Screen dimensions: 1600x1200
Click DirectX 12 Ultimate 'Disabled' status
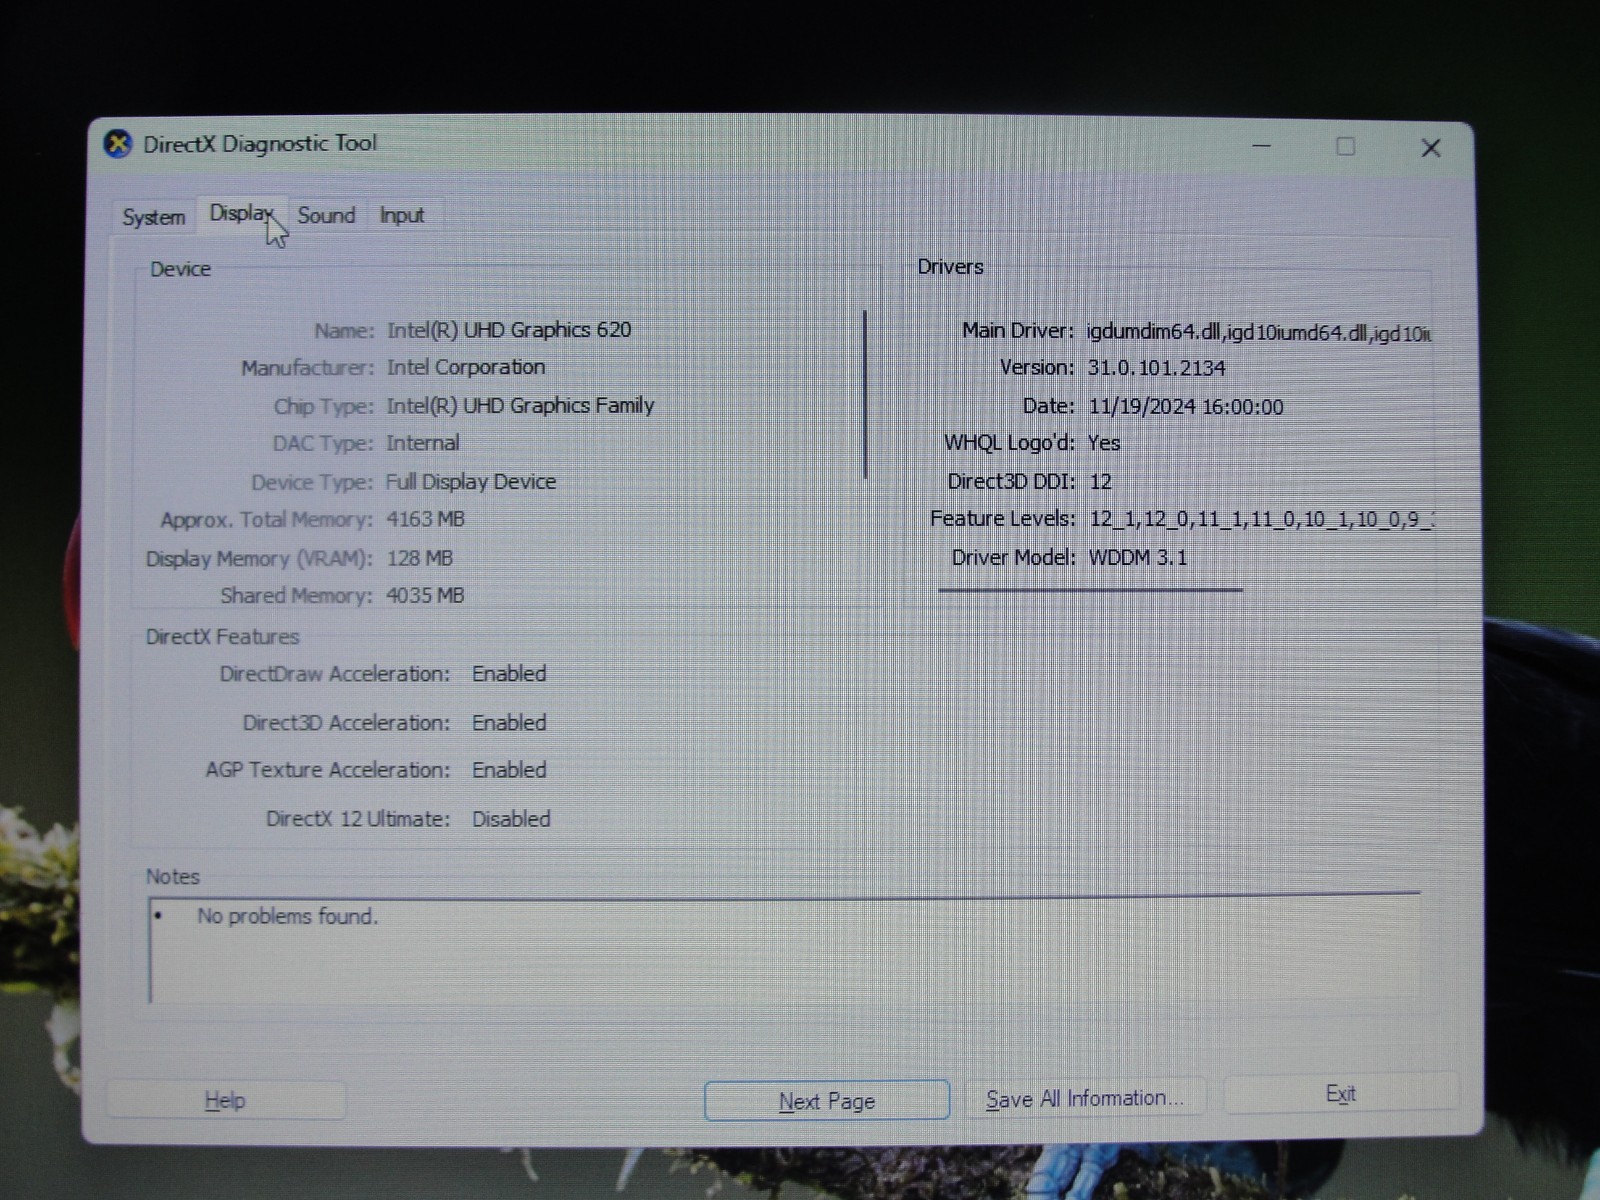coord(511,819)
